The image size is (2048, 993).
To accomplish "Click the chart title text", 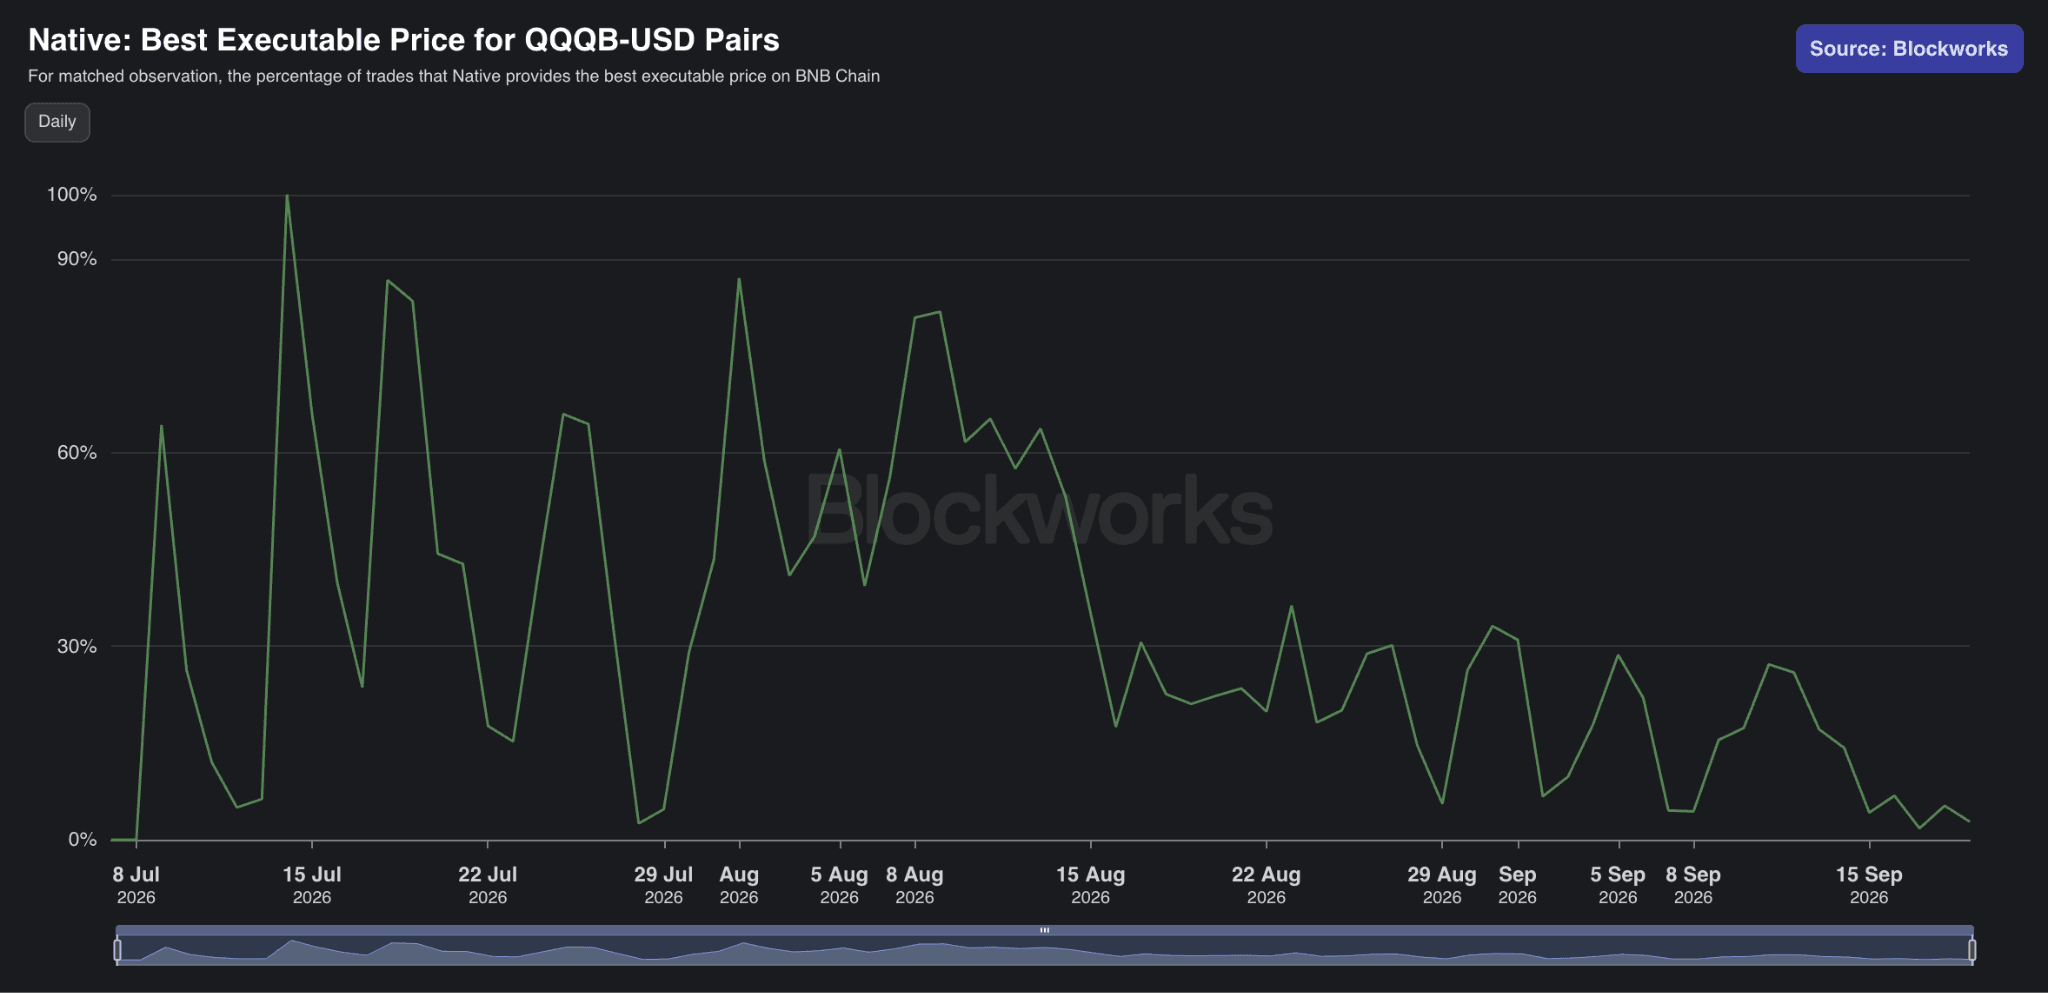I will tap(404, 40).
